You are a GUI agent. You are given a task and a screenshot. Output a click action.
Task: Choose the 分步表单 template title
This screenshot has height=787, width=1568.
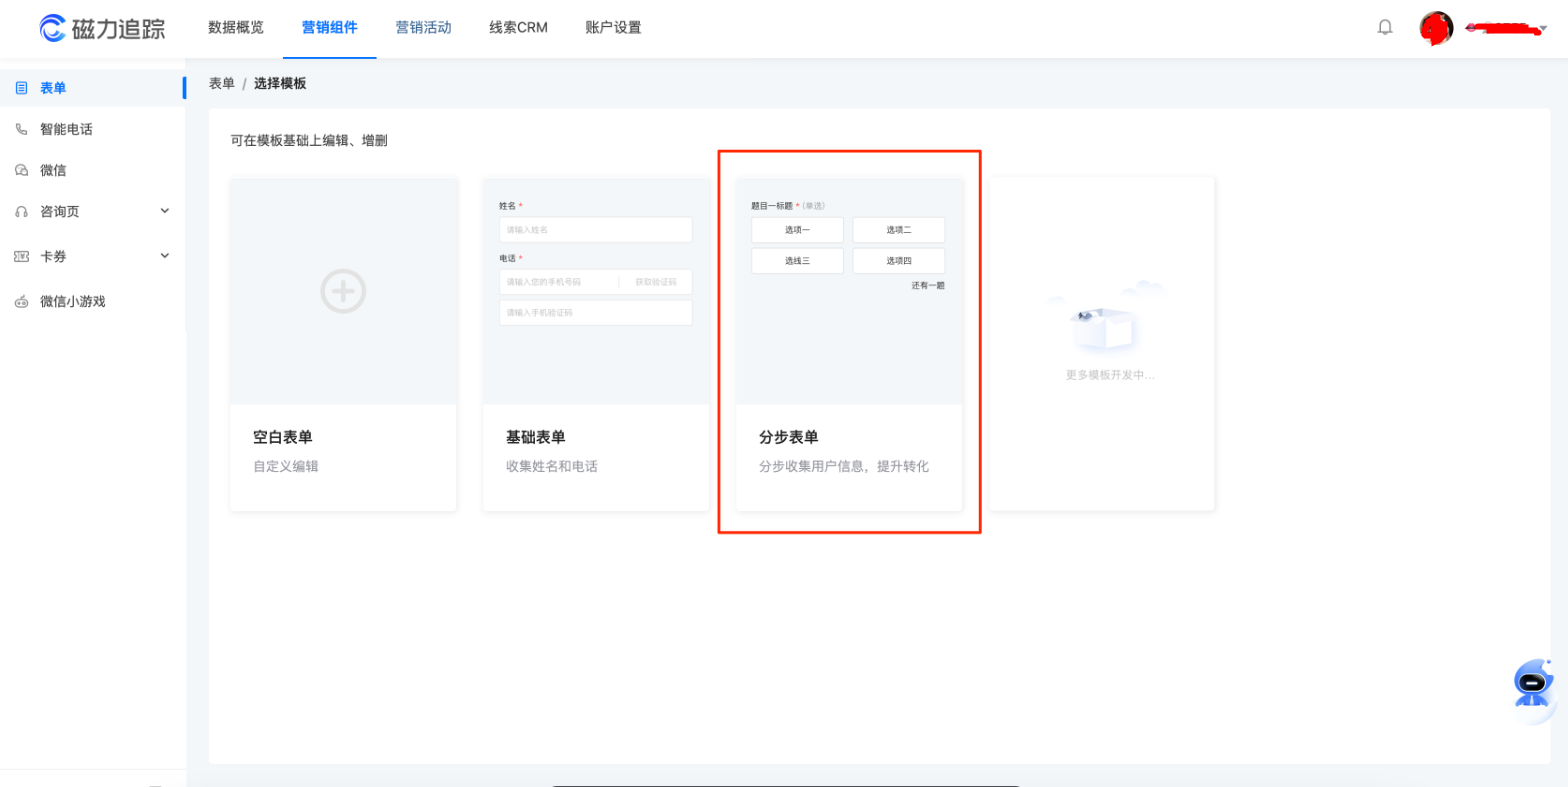(x=789, y=437)
